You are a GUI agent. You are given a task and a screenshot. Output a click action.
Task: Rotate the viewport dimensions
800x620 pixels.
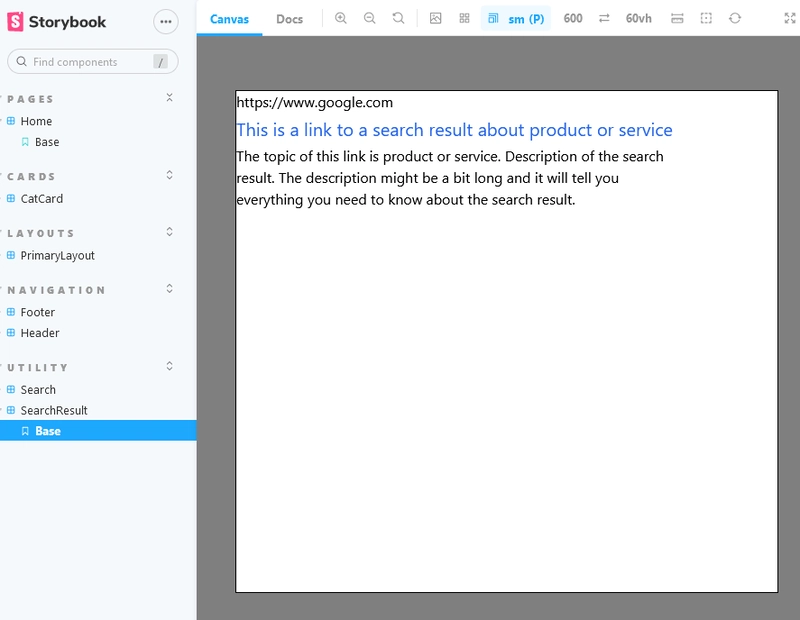point(604,18)
